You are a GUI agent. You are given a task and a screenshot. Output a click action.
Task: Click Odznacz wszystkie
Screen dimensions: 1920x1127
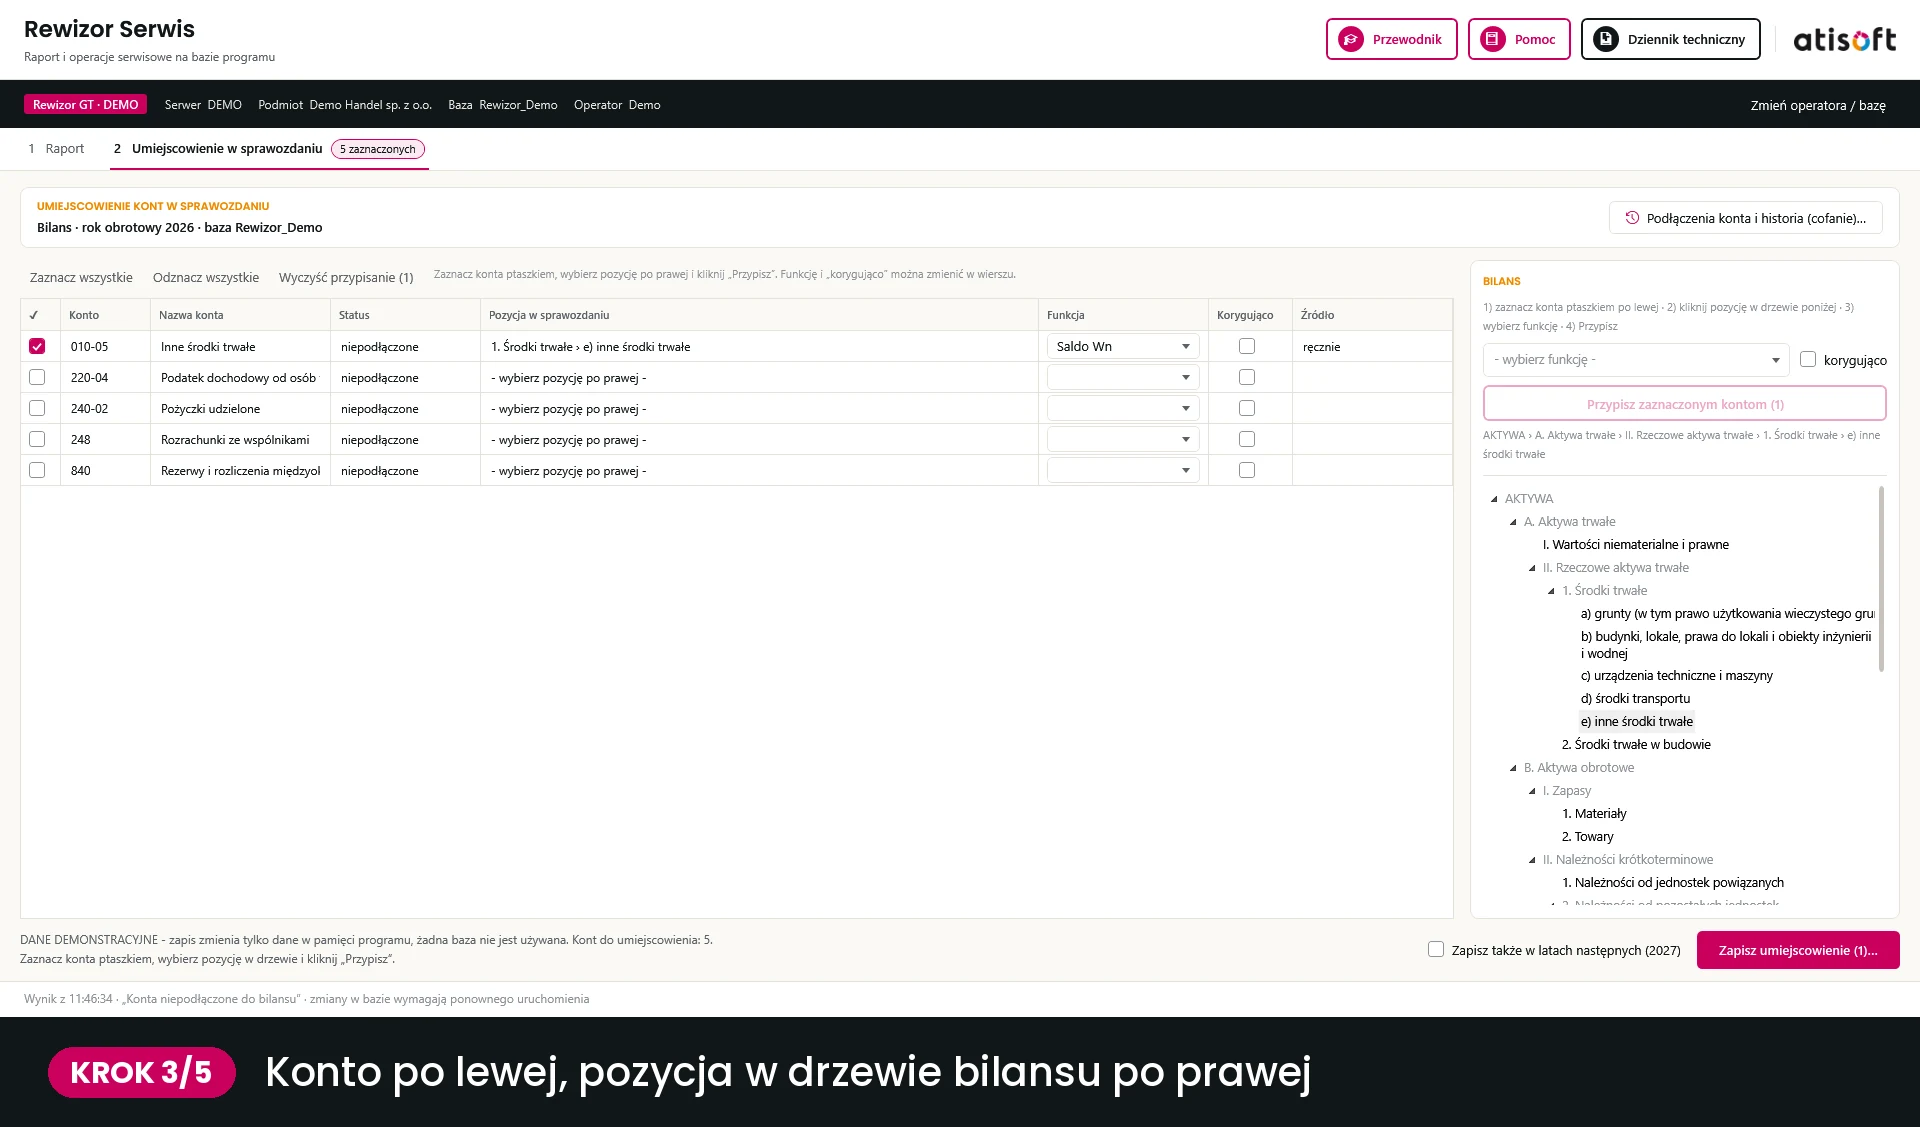206,277
